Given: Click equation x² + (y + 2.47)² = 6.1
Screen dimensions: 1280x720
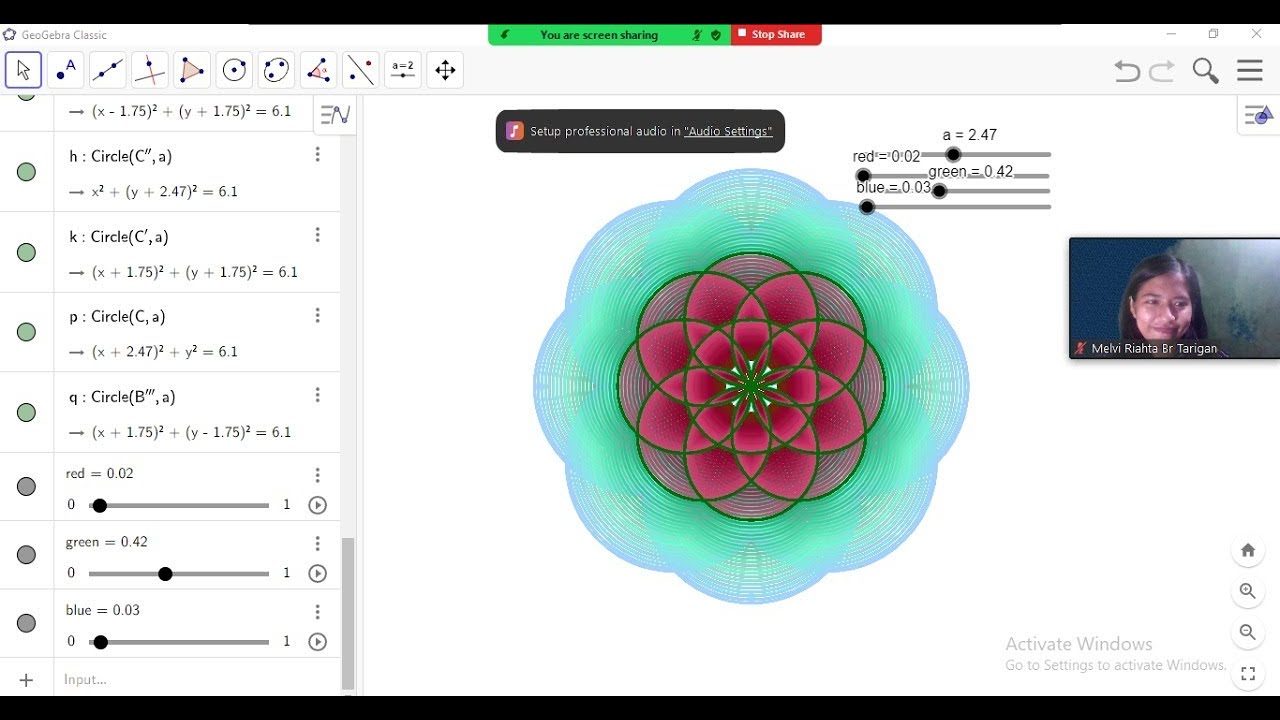Looking at the screenshot, I should (x=165, y=191).
